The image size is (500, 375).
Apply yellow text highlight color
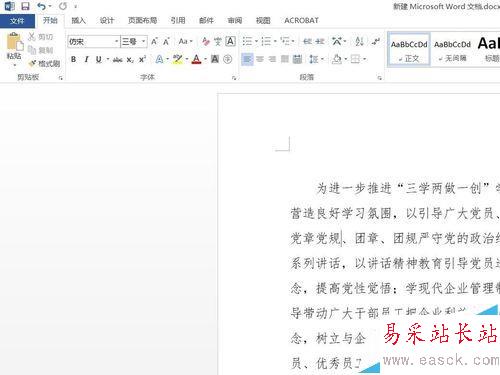[x=178, y=60]
